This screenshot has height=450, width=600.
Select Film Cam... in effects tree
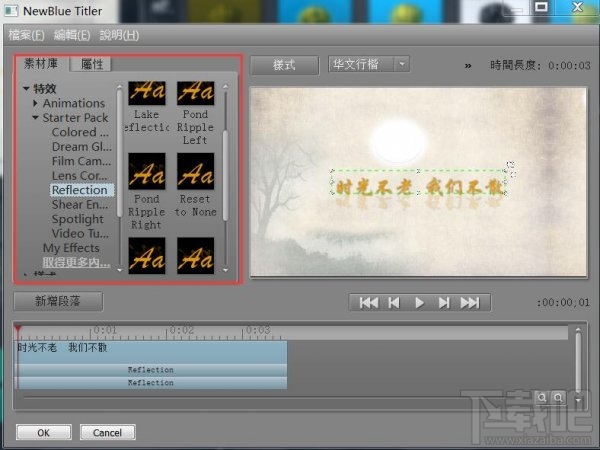tap(82, 161)
